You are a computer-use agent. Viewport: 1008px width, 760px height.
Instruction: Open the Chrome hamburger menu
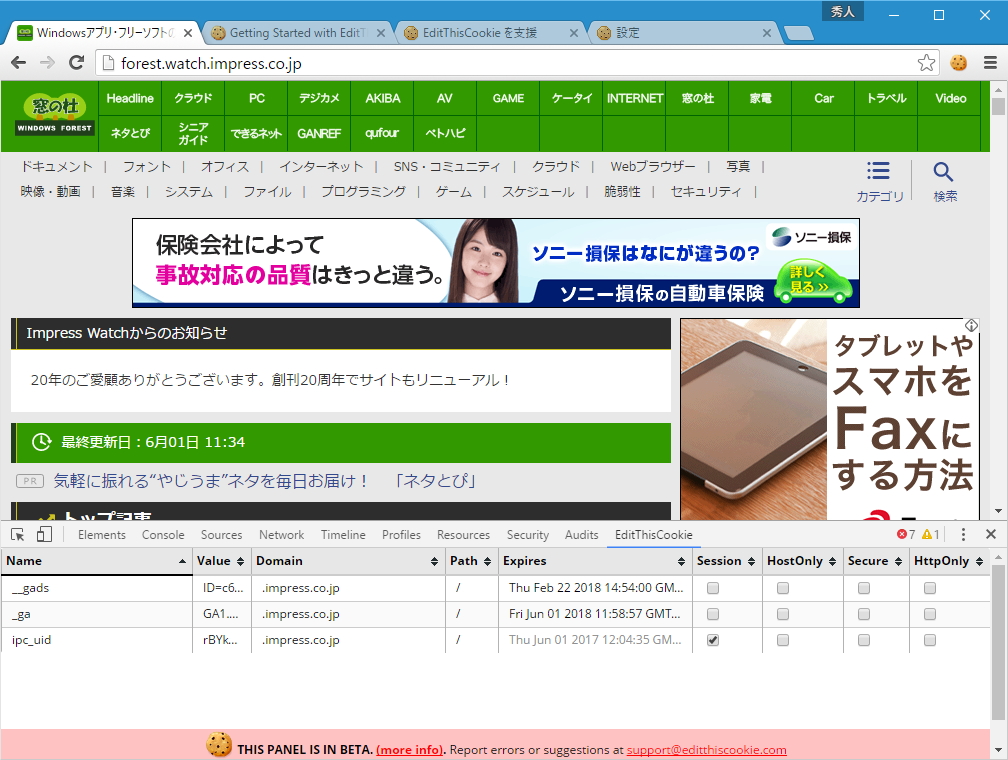[x=991, y=62]
